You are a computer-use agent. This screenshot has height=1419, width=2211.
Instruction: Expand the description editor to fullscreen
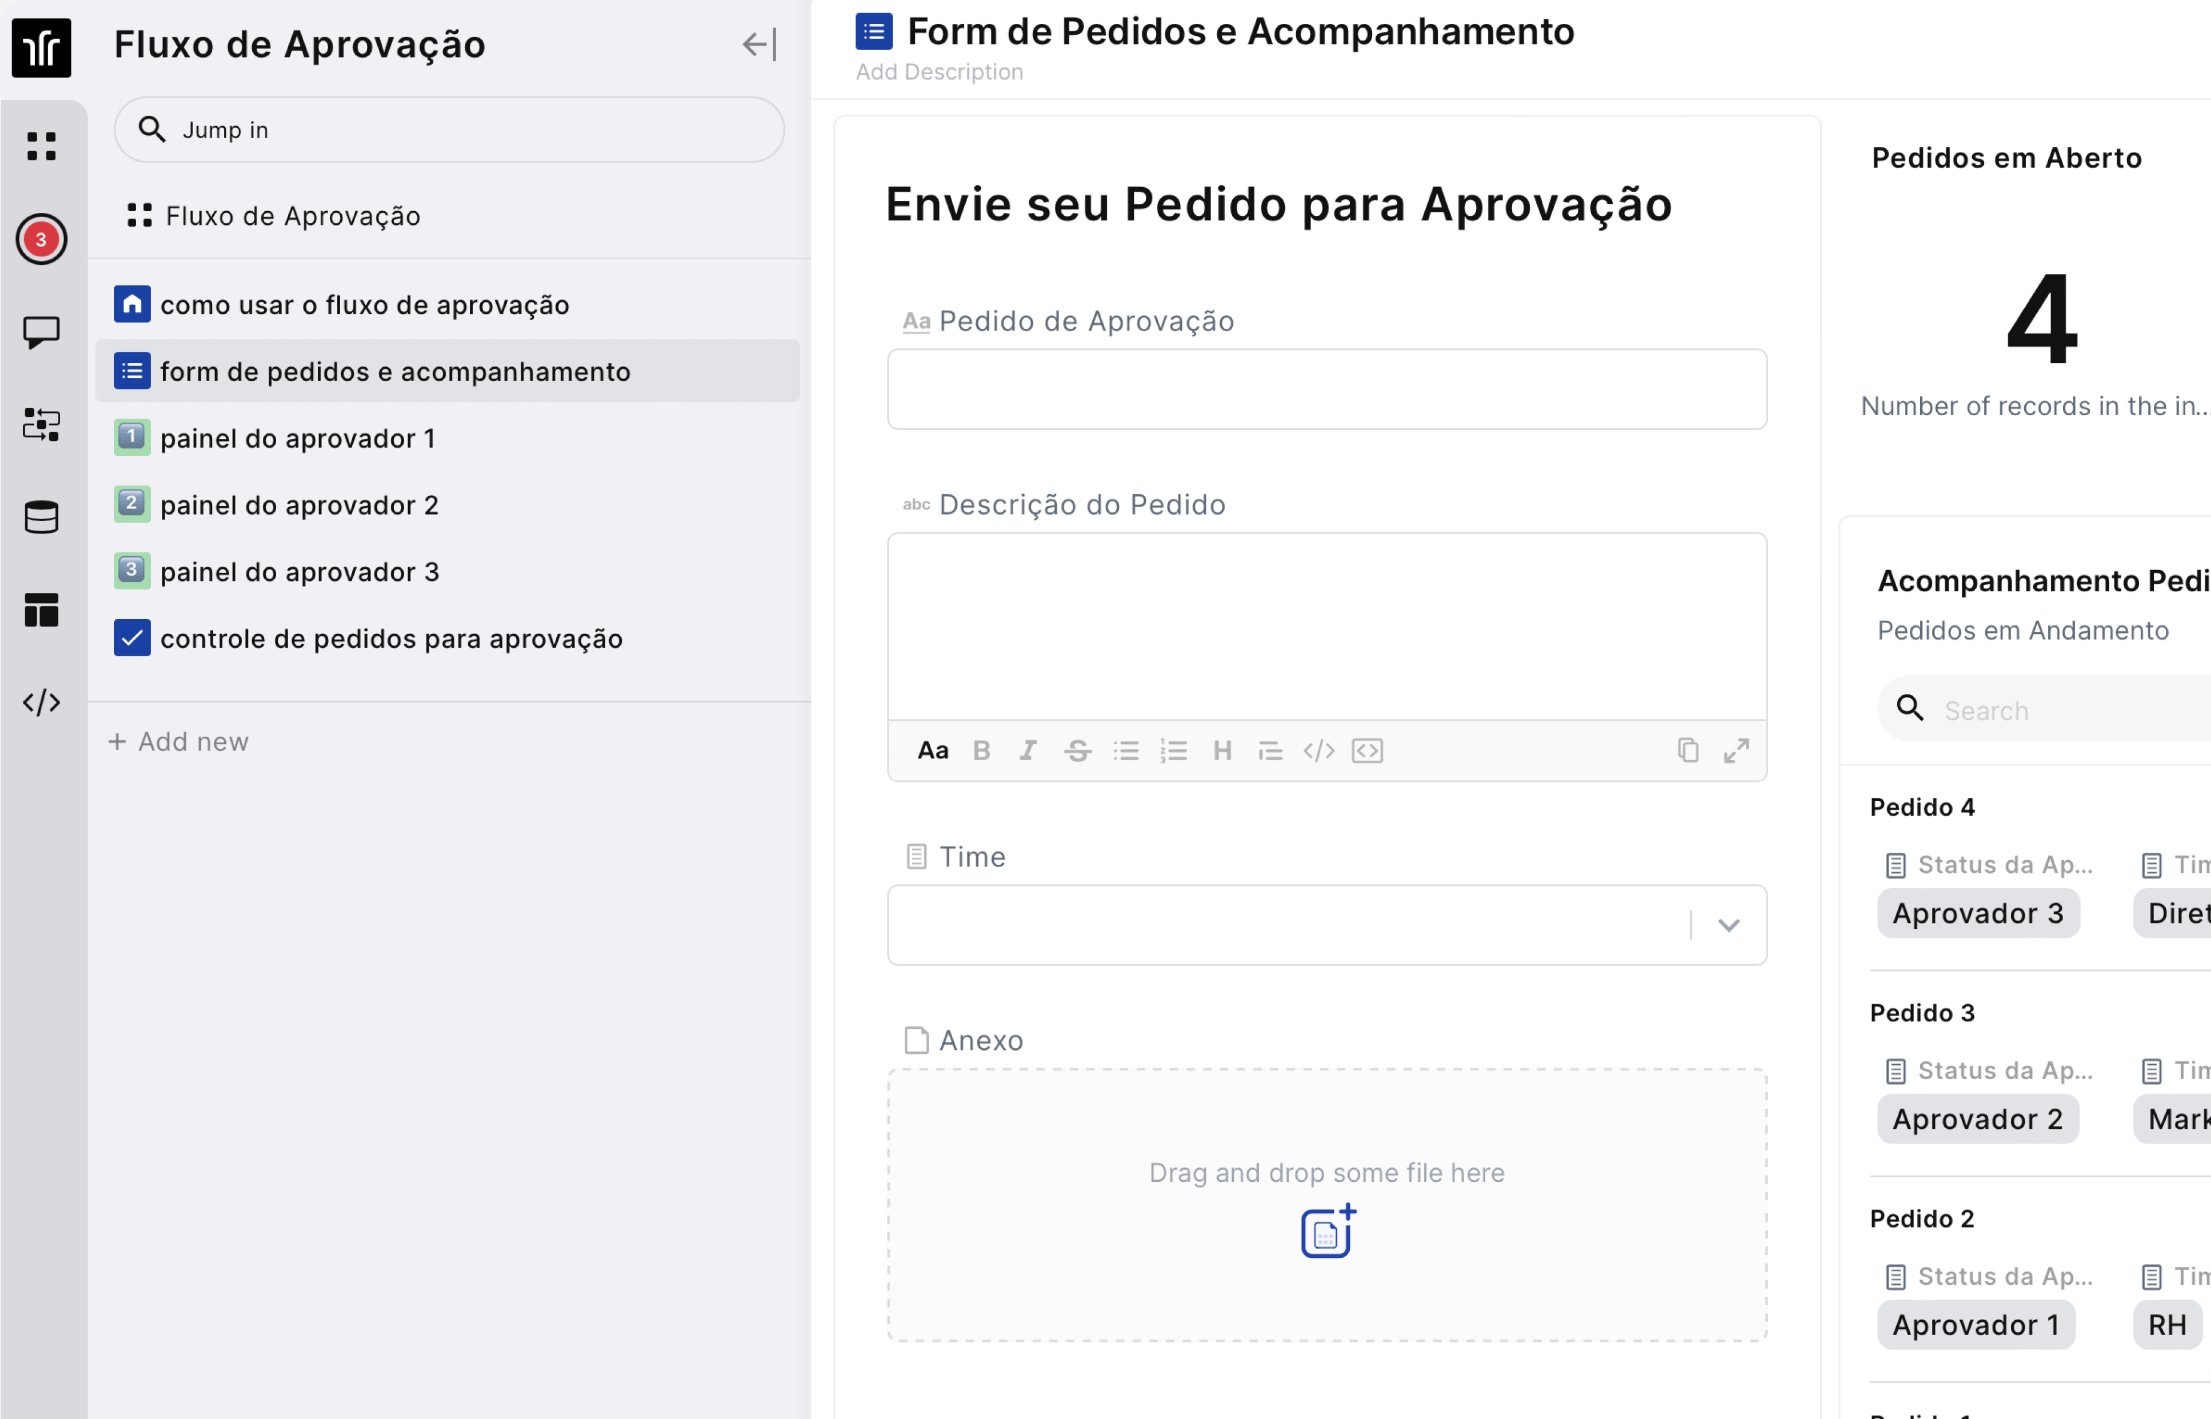click(1736, 751)
